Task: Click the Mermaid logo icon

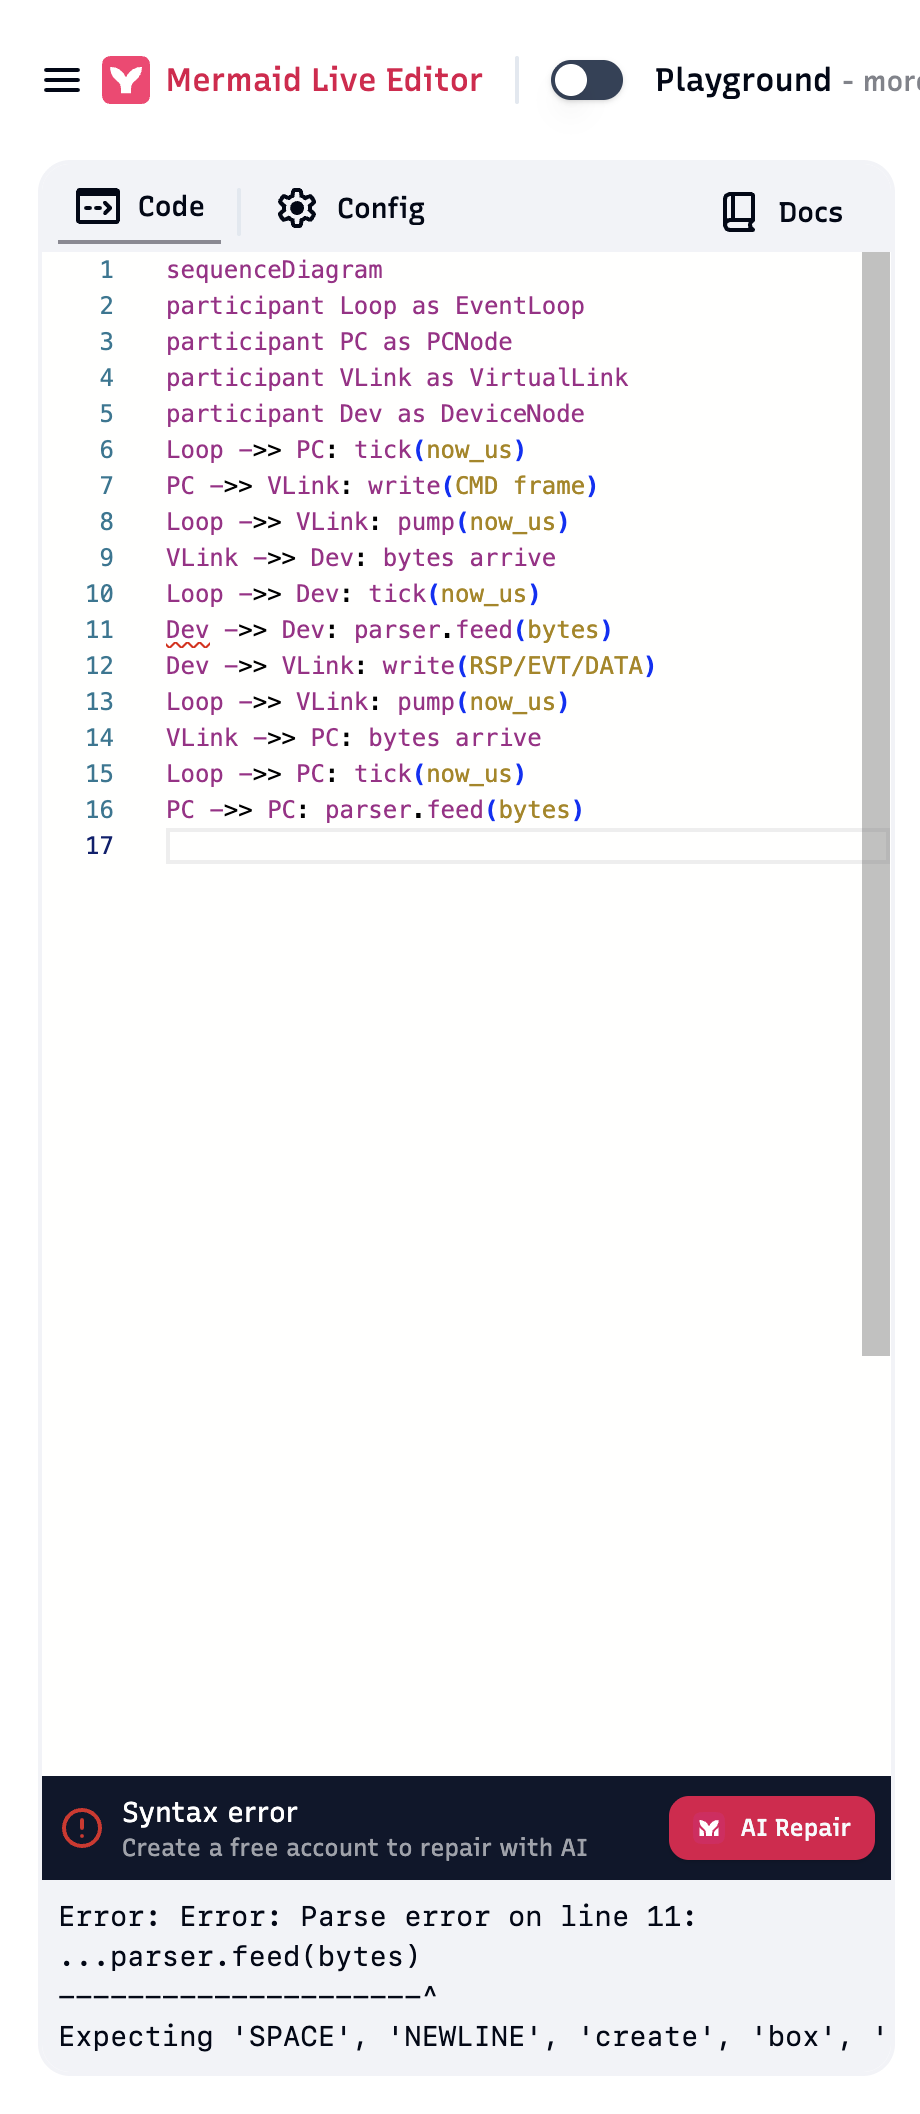Action: coord(126,80)
